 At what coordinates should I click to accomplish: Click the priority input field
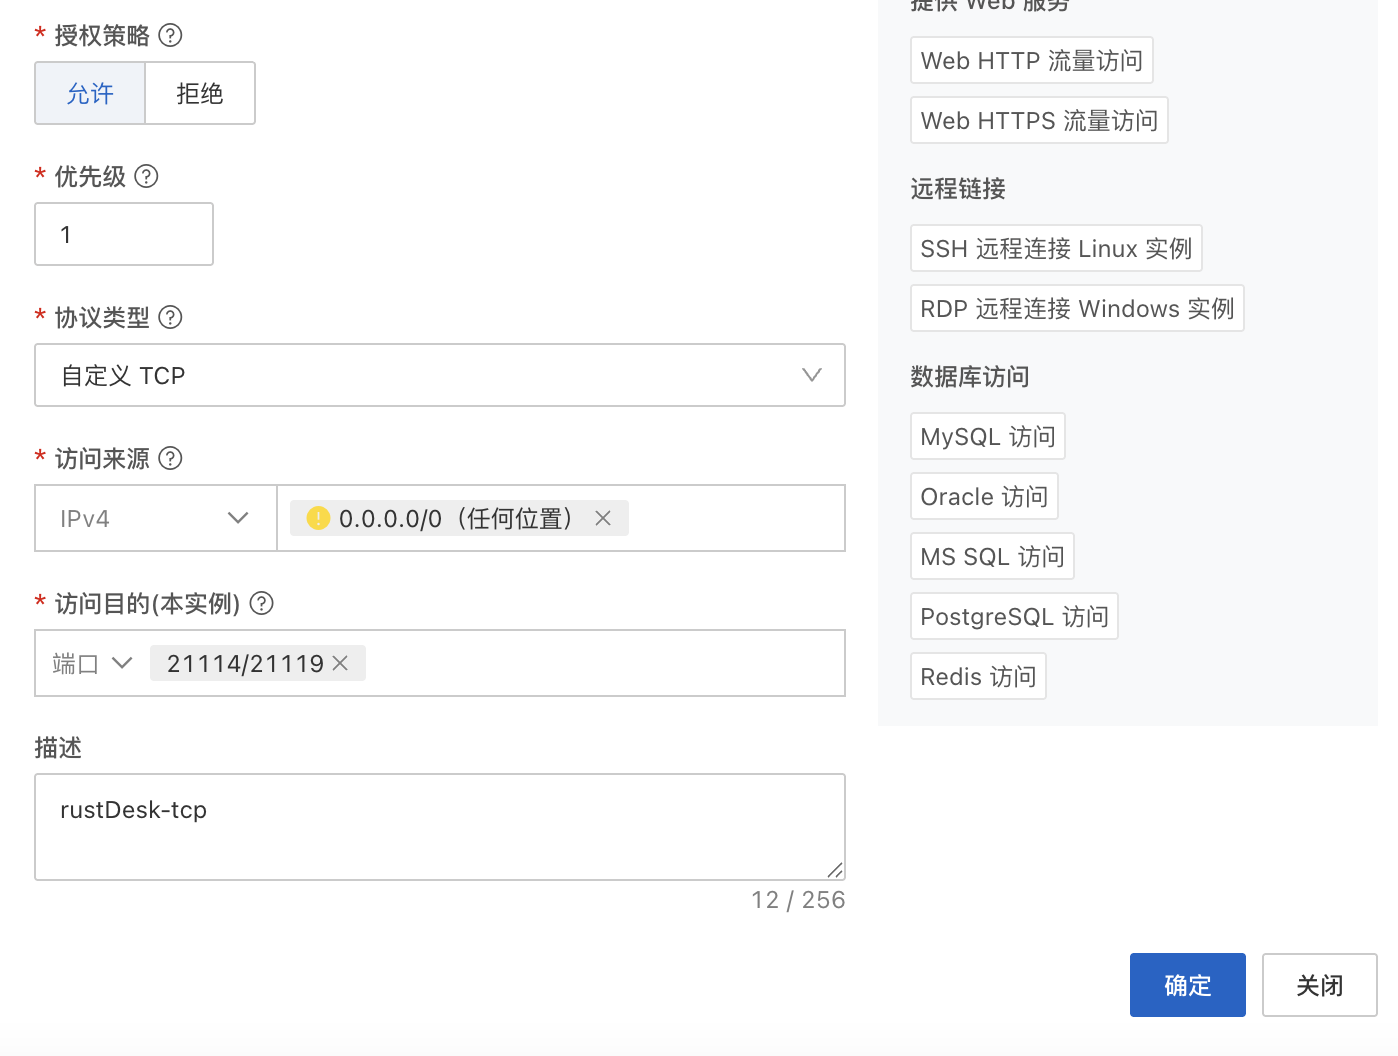(x=124, y=234)
